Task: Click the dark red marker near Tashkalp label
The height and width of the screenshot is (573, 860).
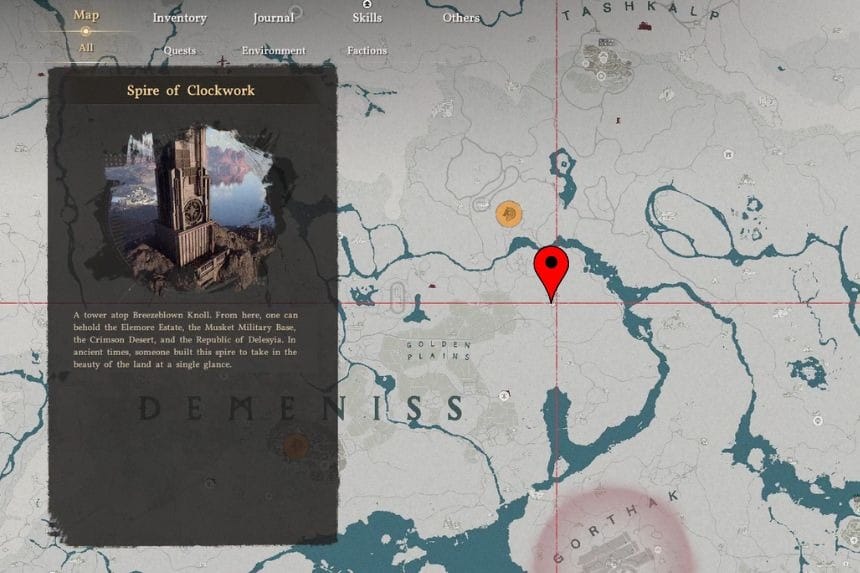Action: (x=645, y=24)
